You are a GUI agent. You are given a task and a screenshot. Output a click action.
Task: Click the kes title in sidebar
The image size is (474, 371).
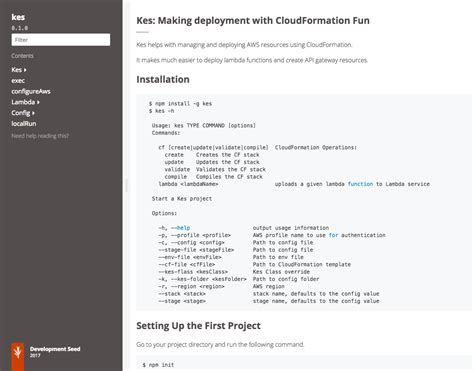click(x=18, y=17)
